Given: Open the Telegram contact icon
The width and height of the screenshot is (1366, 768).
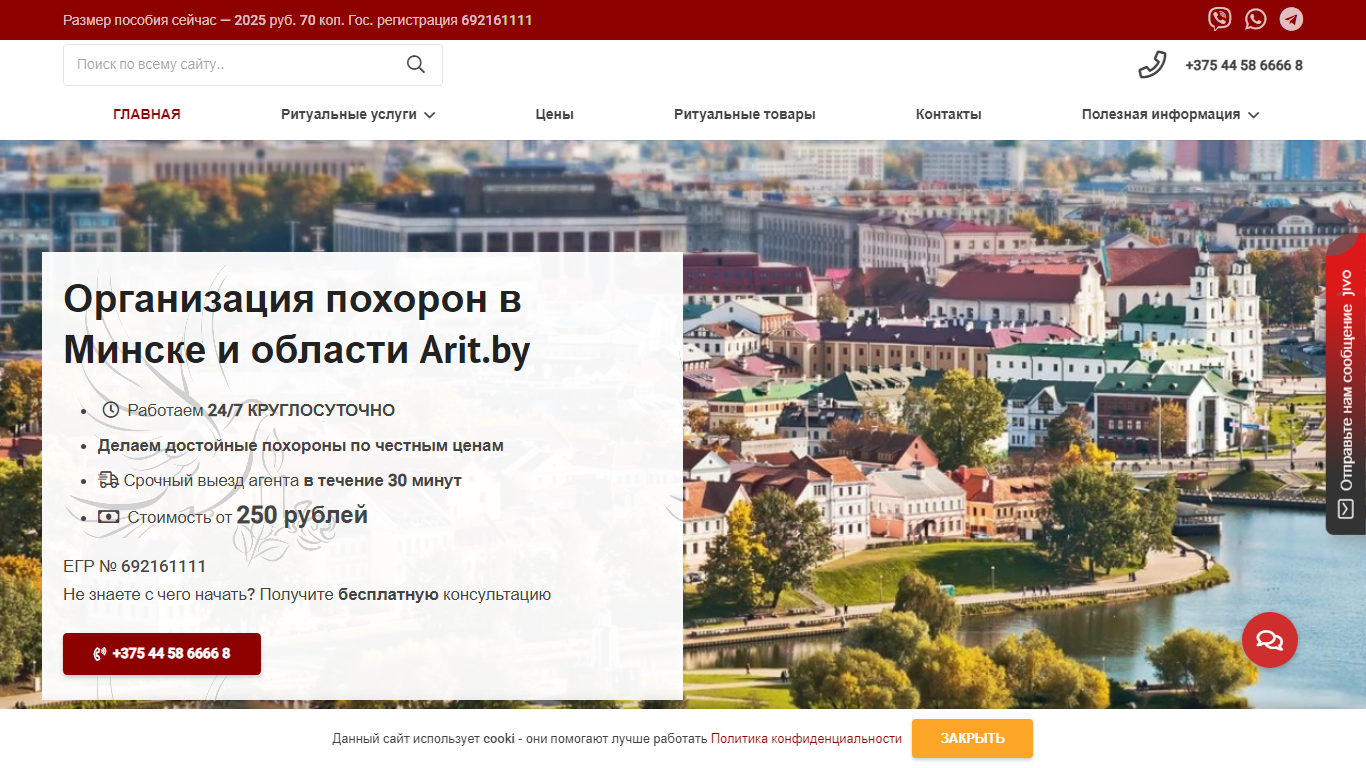Looking at the screenshot, I should pyautogui.click(x=1292, y=19).
